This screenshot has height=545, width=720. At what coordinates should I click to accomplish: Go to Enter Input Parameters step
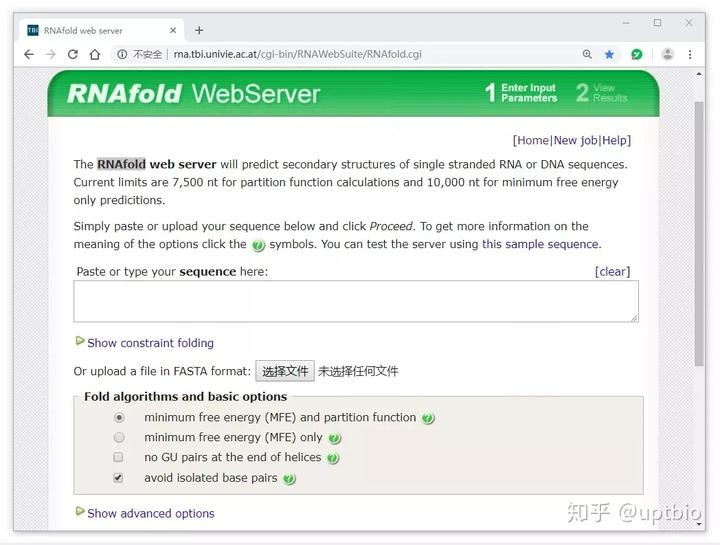521,93
